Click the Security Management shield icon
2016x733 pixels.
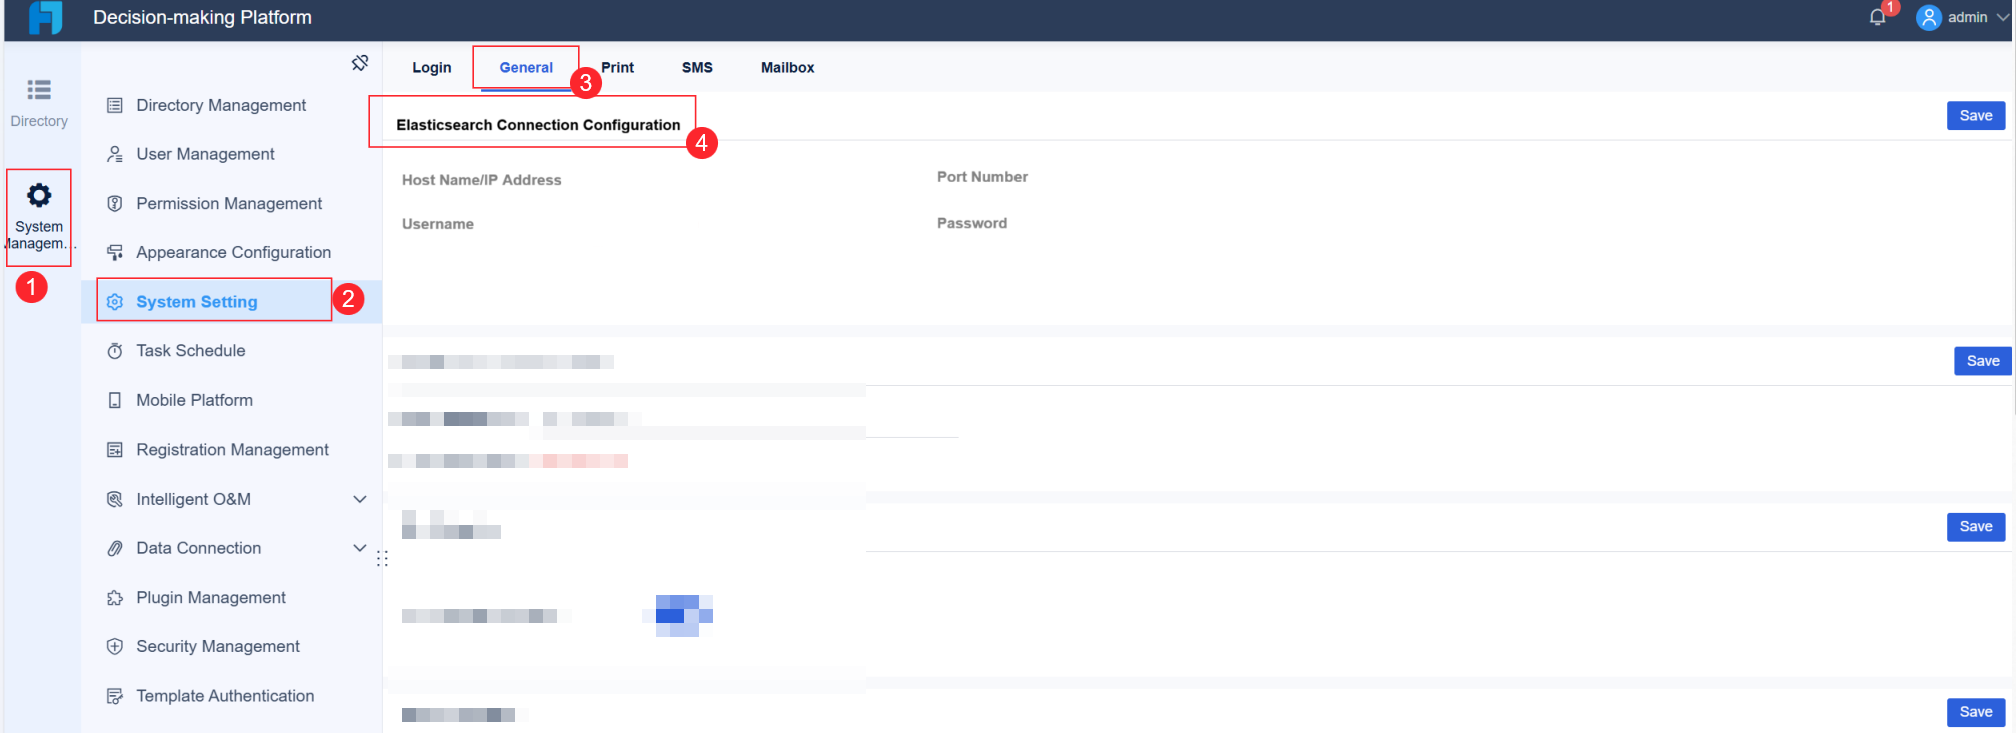pos(115,647)
